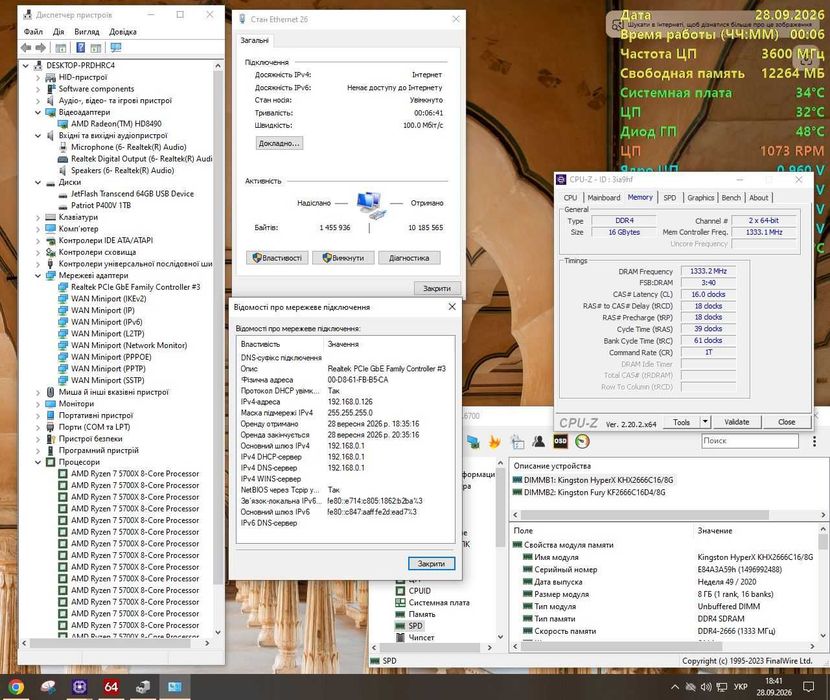830x700 pixels.
Task: Open AIDA64 gauge benchmark toolbar icon
Action: (x=582, y=441)
